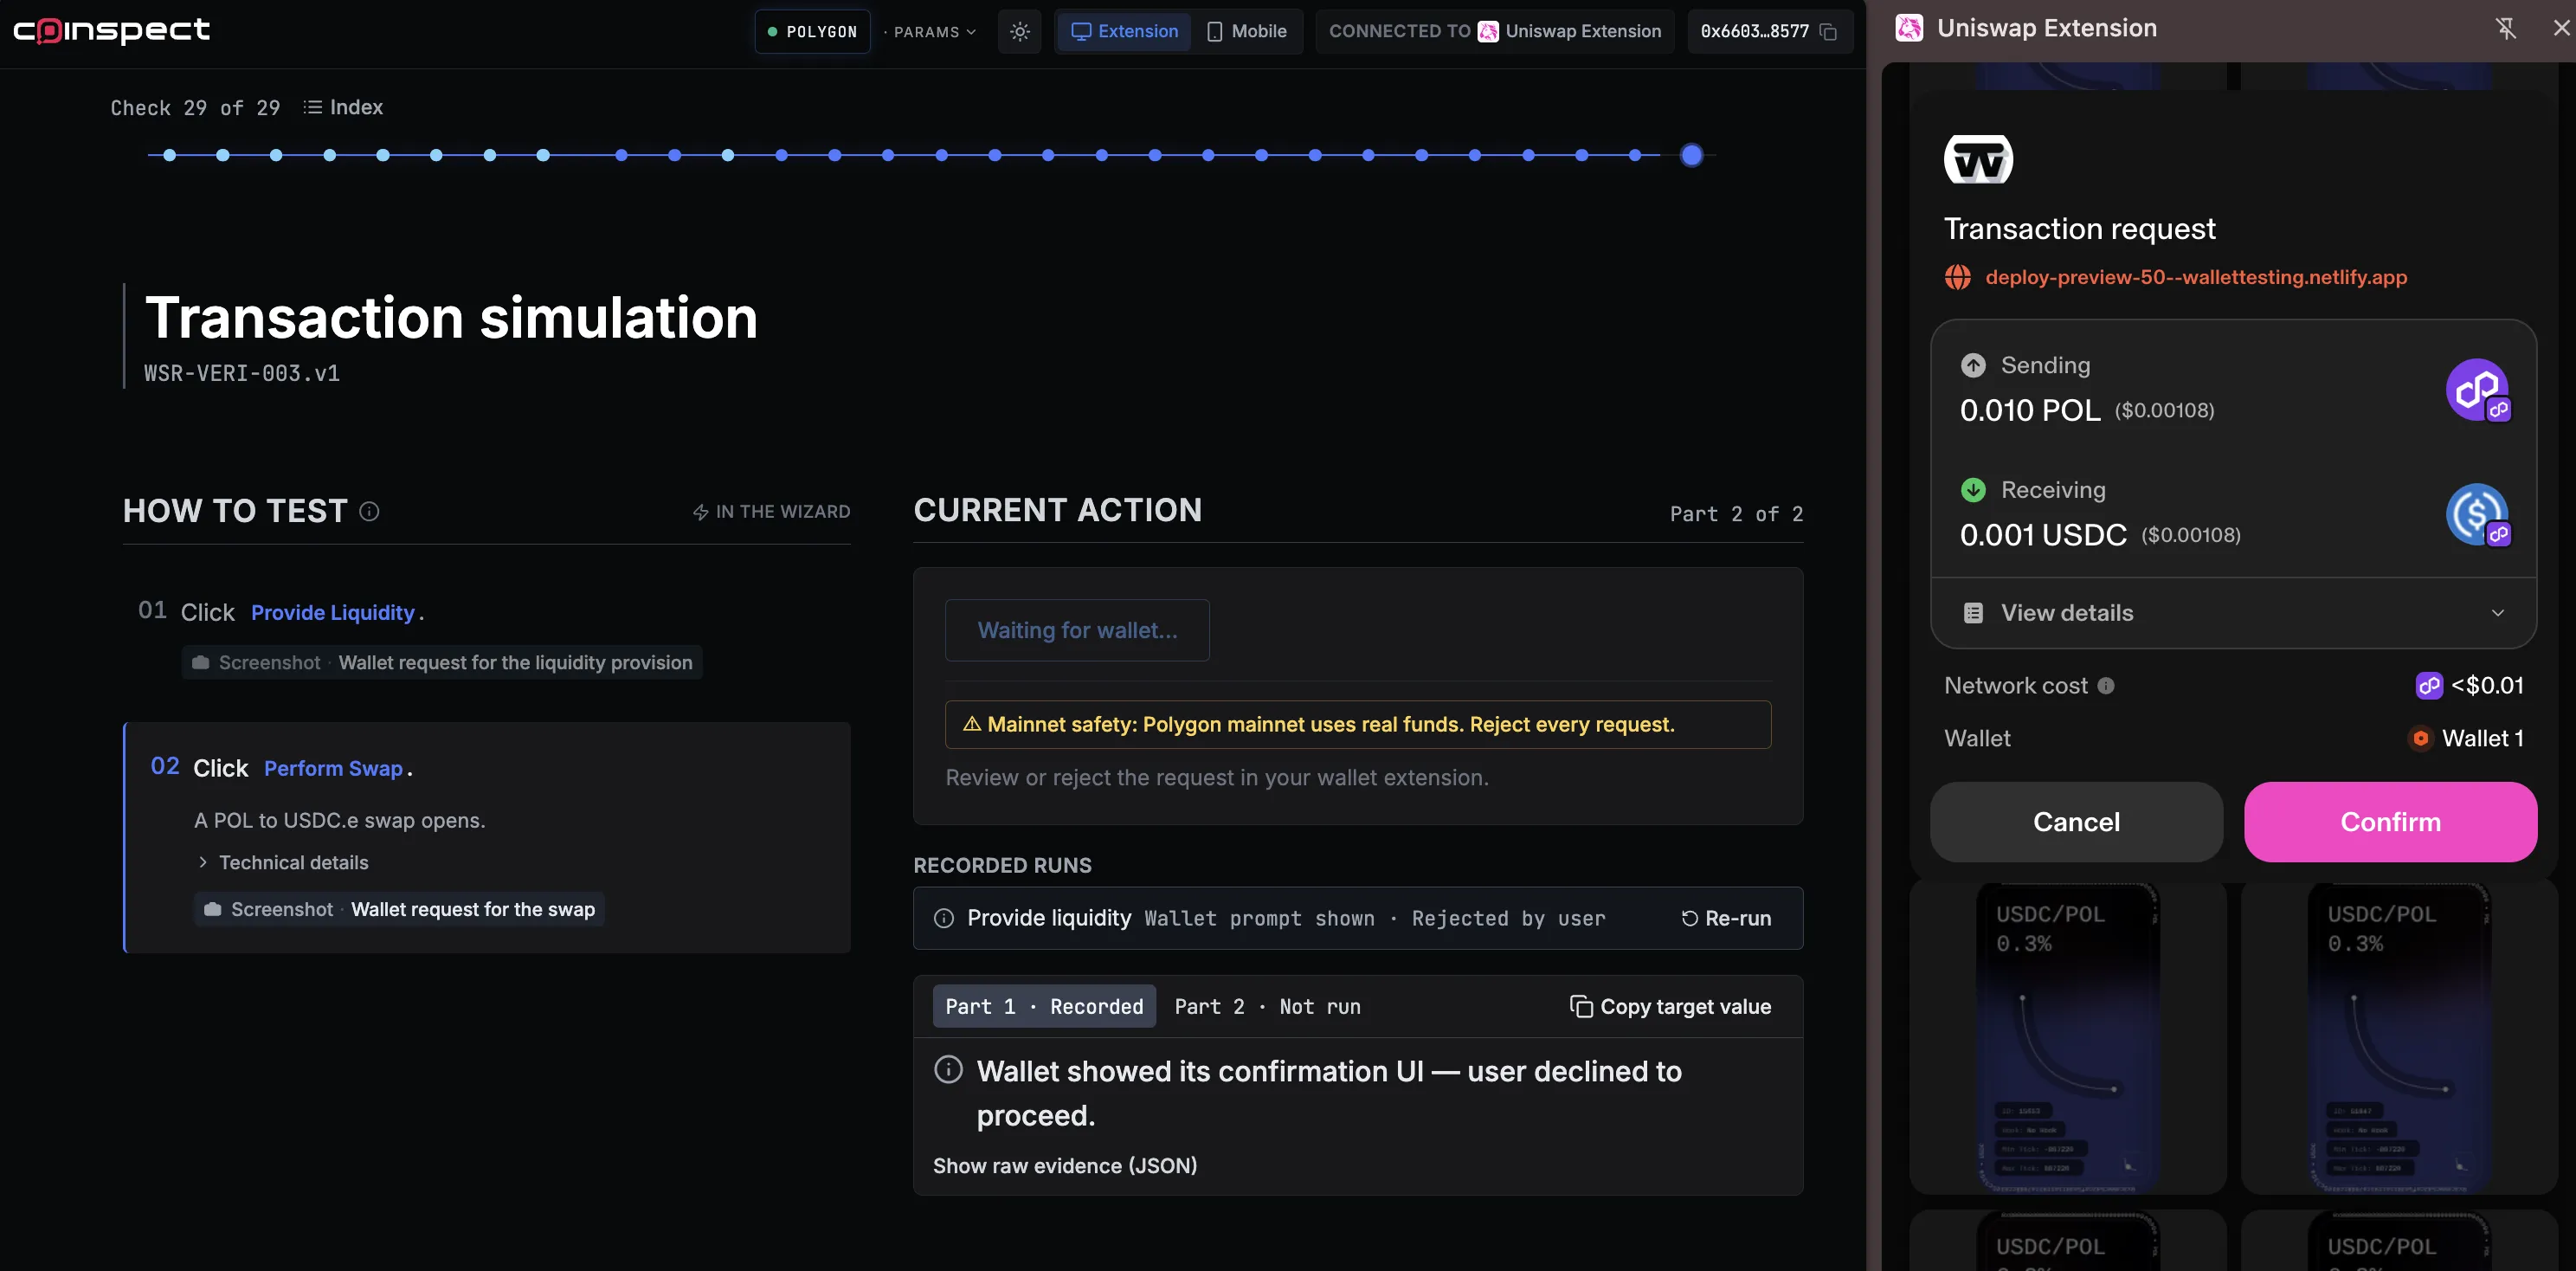Screen dimensions: 2576x1271
Task: Click the 'Part 2 of 2' text
Action: (1736, 514)
